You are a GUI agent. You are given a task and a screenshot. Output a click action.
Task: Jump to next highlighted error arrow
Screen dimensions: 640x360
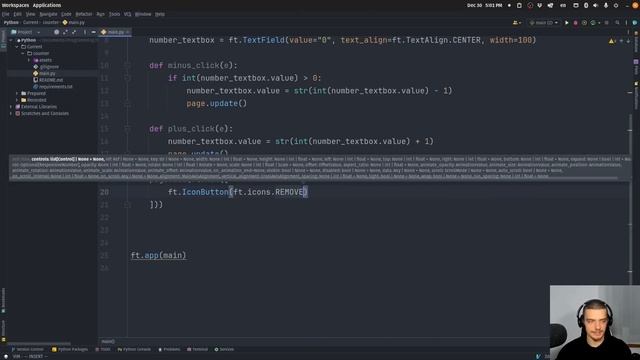pos(628,41)
